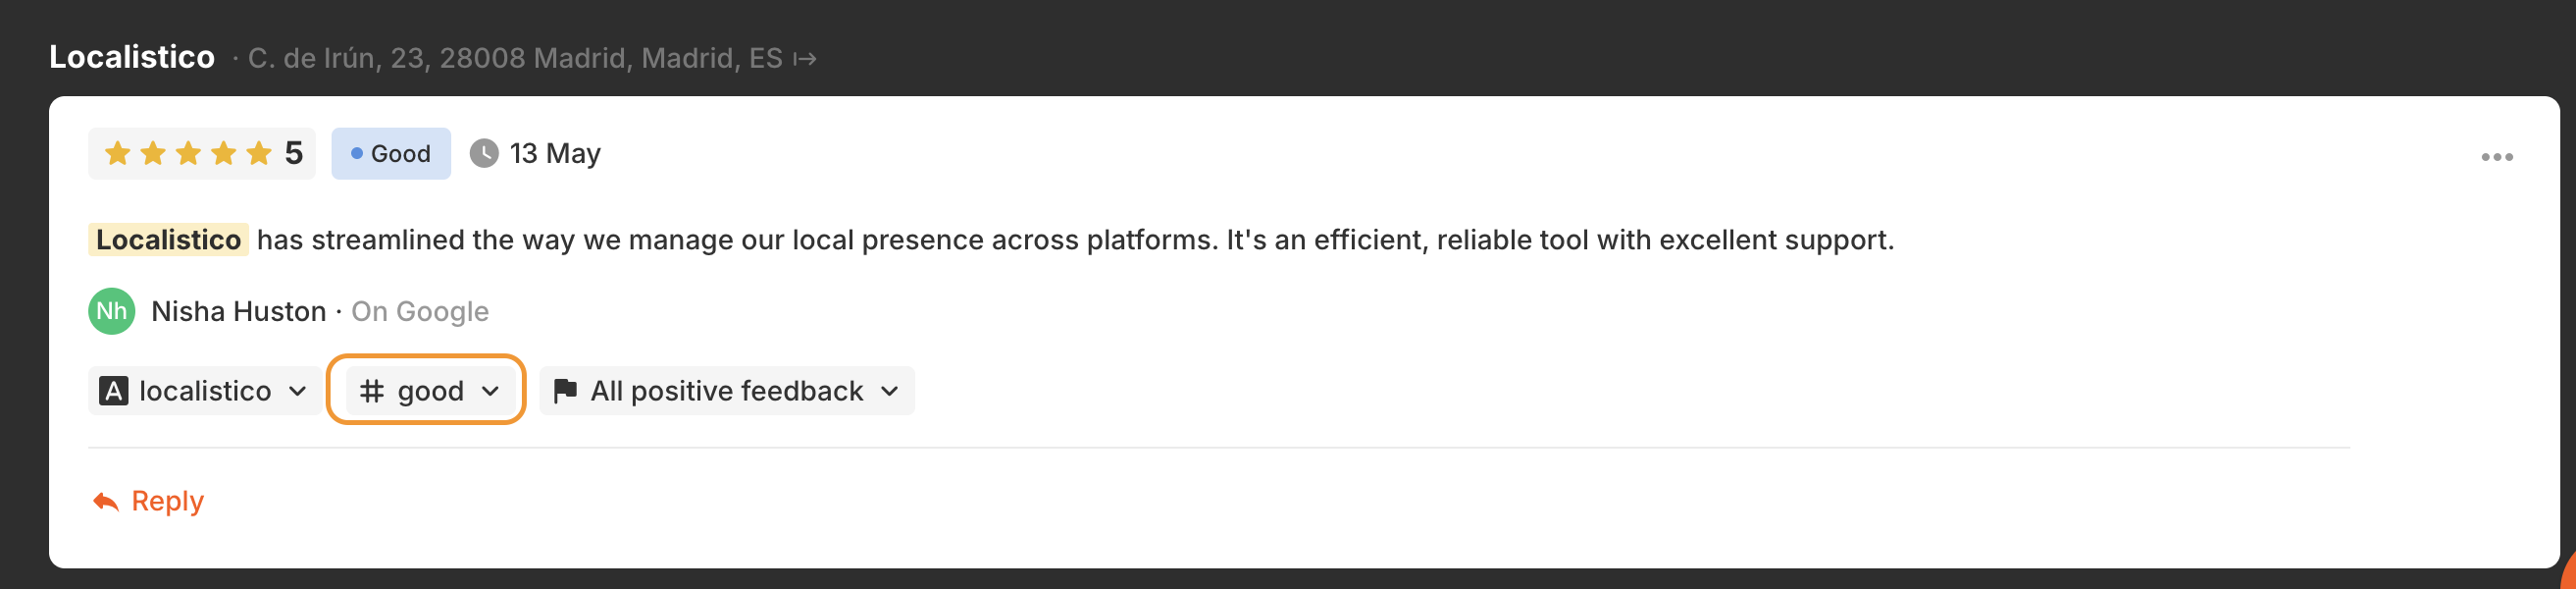2576x589 pixels.
Task: Click the C. de Irún address text
Action: pyautogui.click(x=515, y=58)
